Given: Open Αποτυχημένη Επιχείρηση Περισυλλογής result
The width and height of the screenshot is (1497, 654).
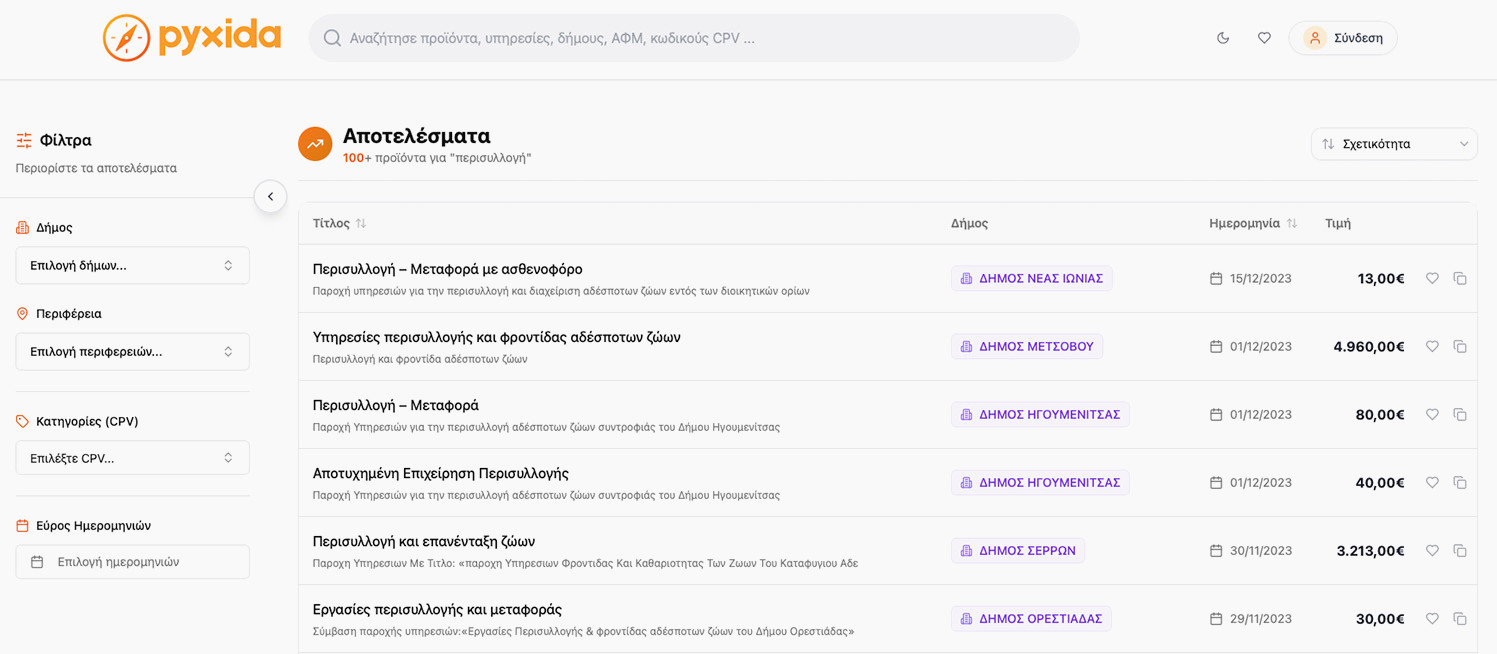Looking at the screenshot, I should [x=440, y=474].
